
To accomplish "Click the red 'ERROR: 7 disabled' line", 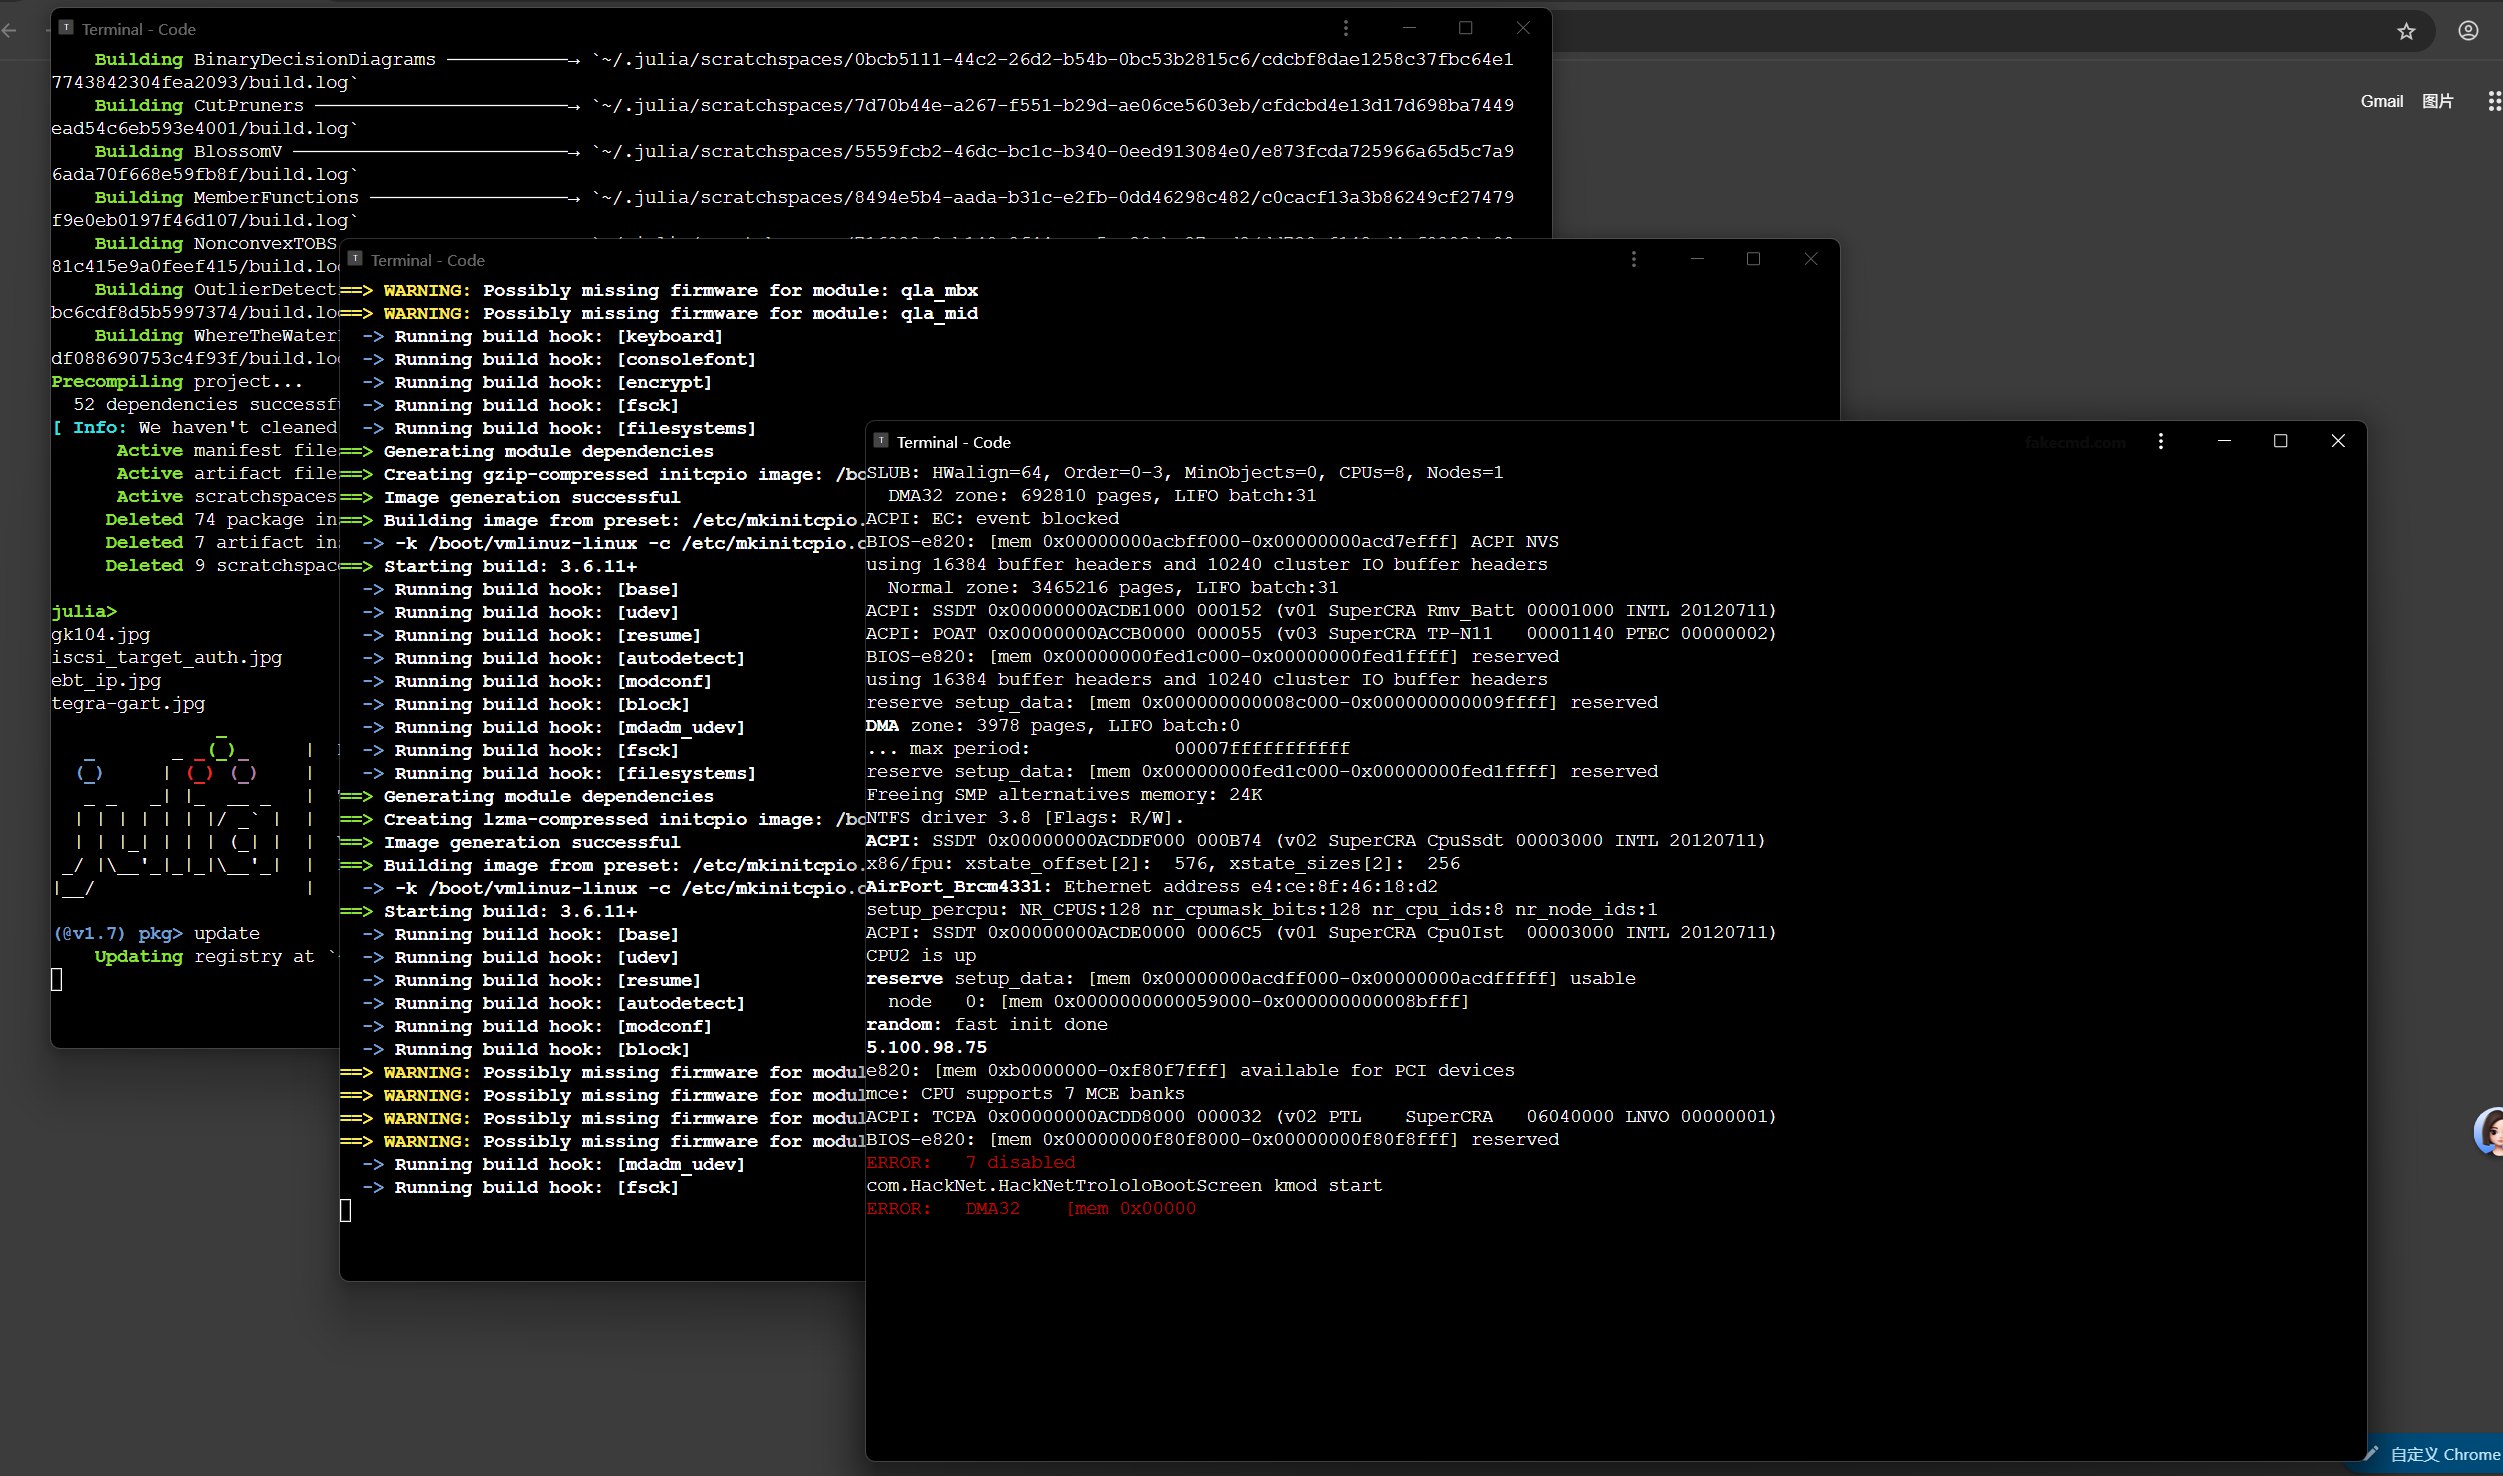I will point(971,1162).
